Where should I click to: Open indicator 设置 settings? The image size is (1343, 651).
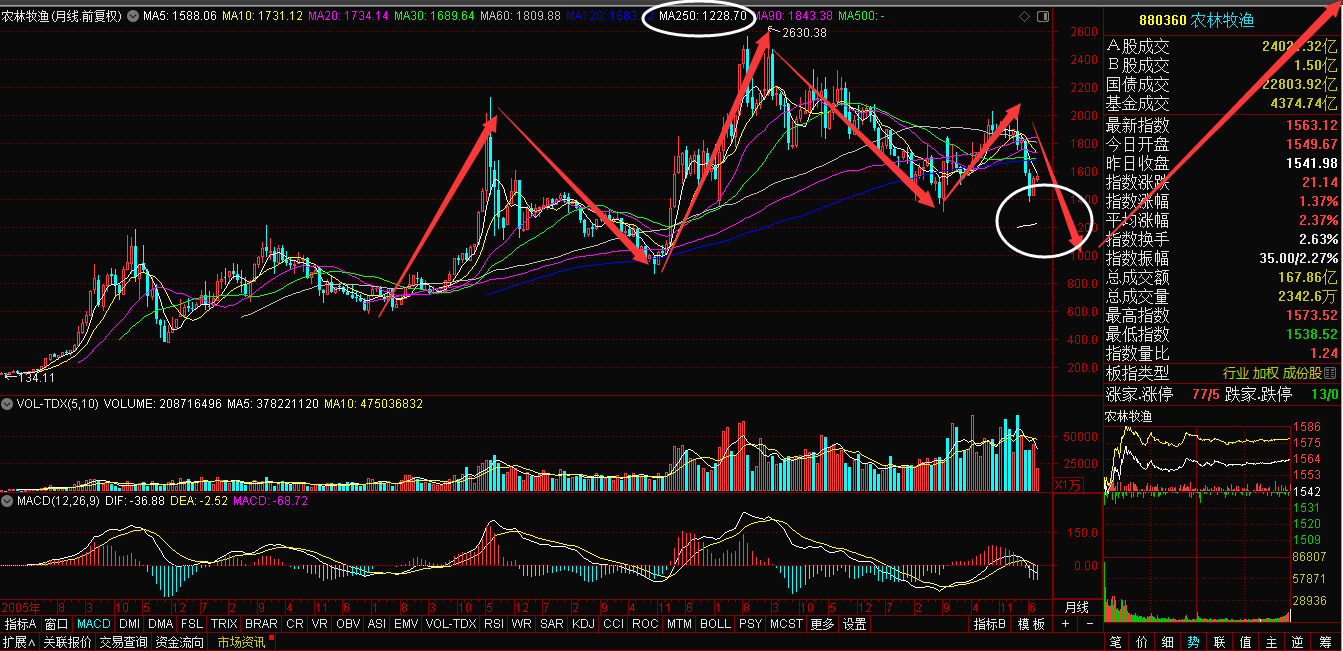click(855, 624)
